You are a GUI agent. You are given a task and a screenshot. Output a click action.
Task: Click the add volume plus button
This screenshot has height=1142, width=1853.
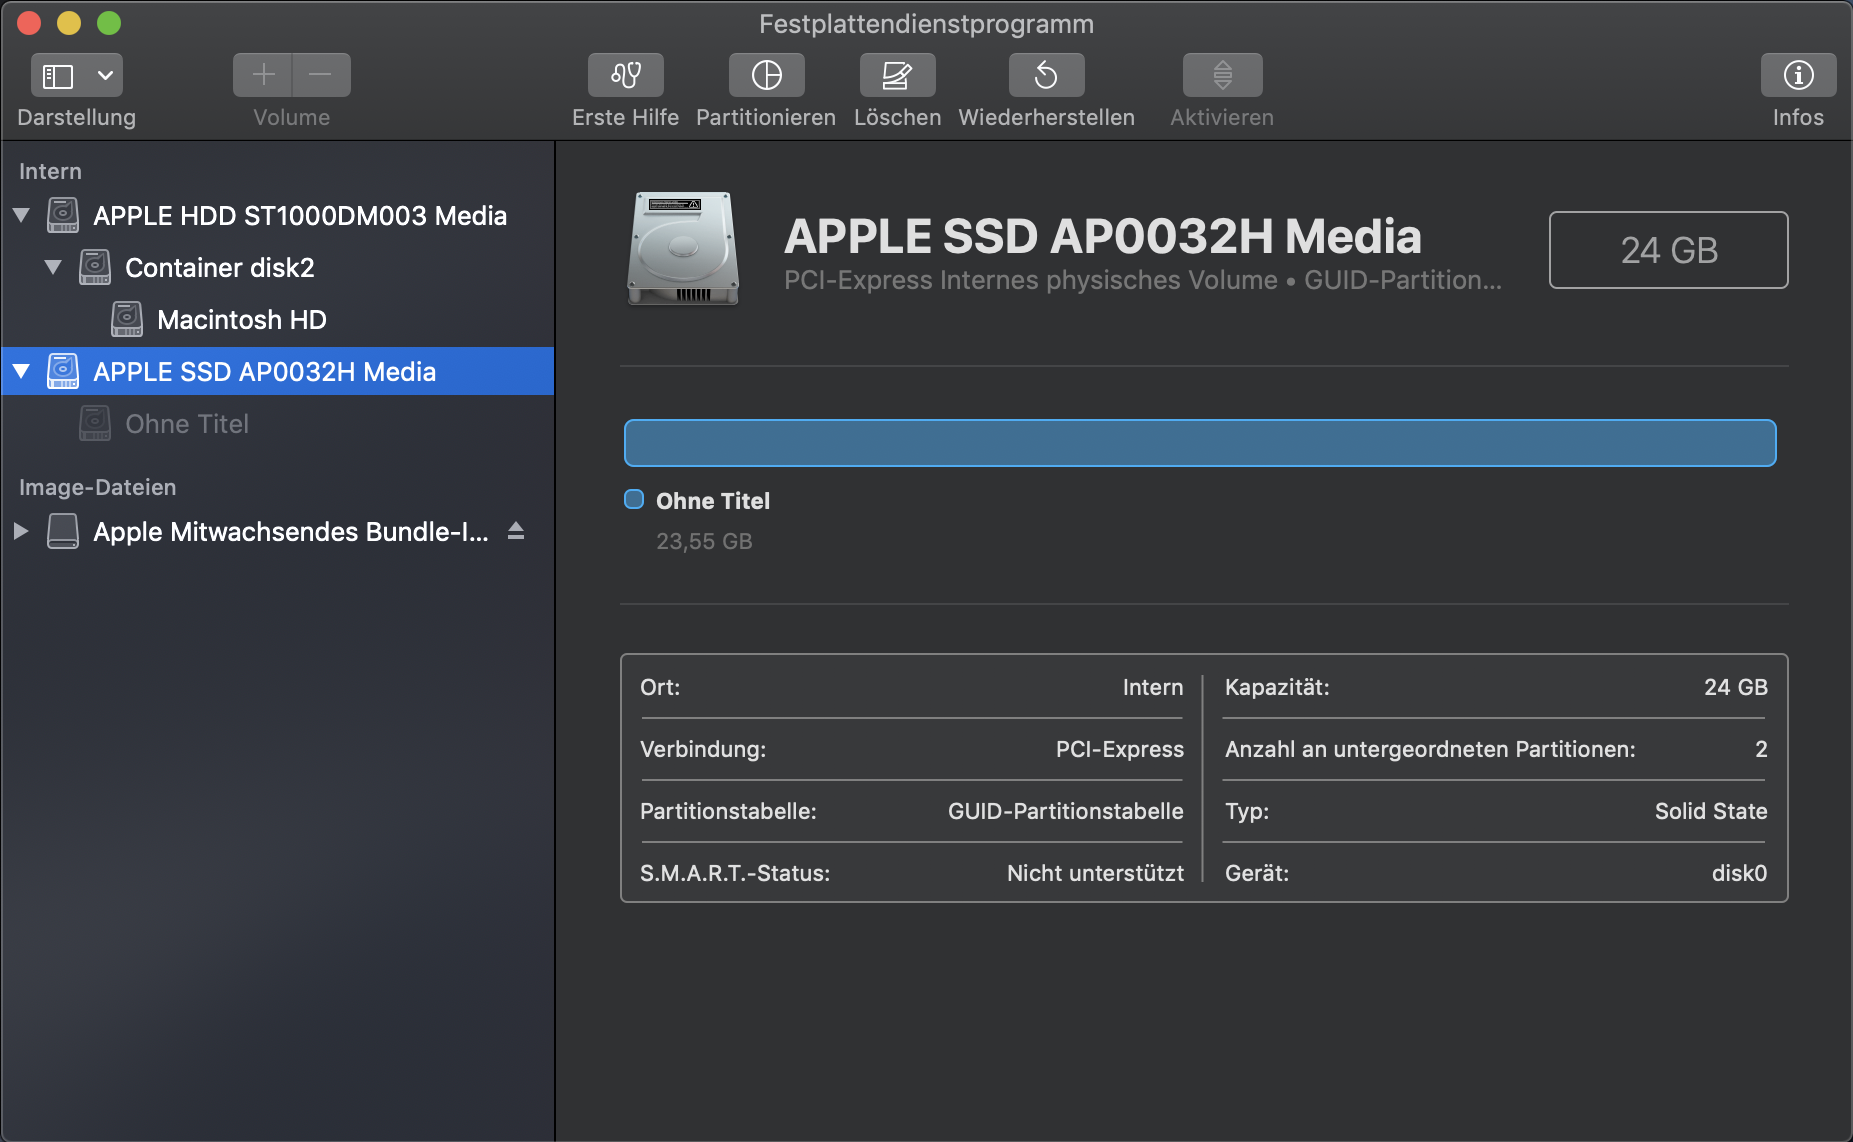pyautogui.click(x=263, y=76)
